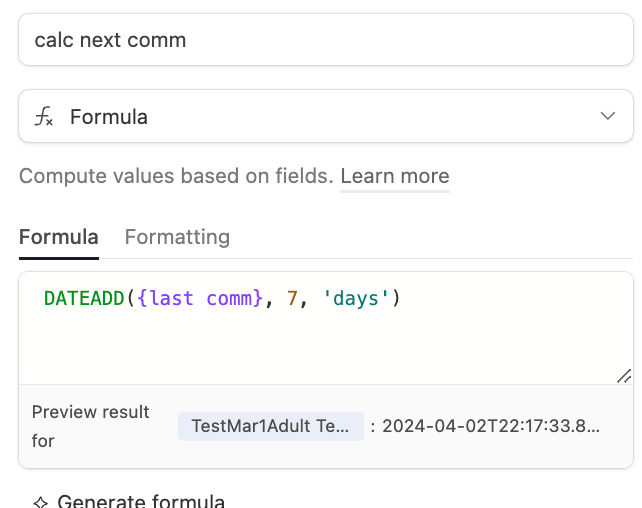Click the number 7 in the formula
642x508 pixels.
pos(292,298)
